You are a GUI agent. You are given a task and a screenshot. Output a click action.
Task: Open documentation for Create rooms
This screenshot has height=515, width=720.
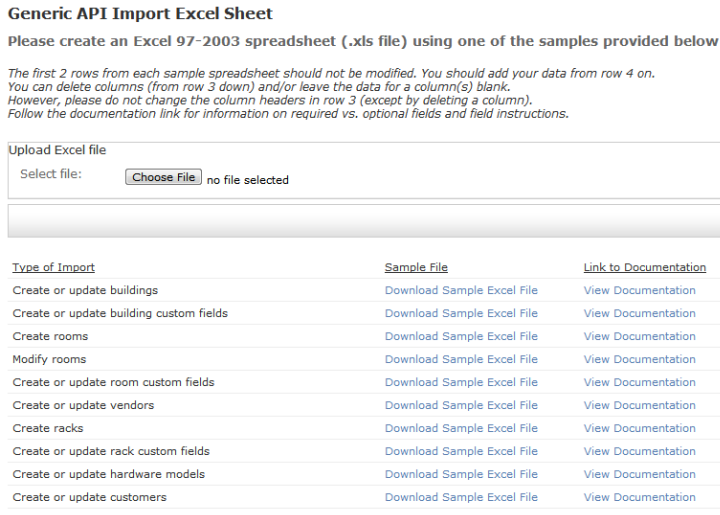pyautogui.click(x=639, y=336)
